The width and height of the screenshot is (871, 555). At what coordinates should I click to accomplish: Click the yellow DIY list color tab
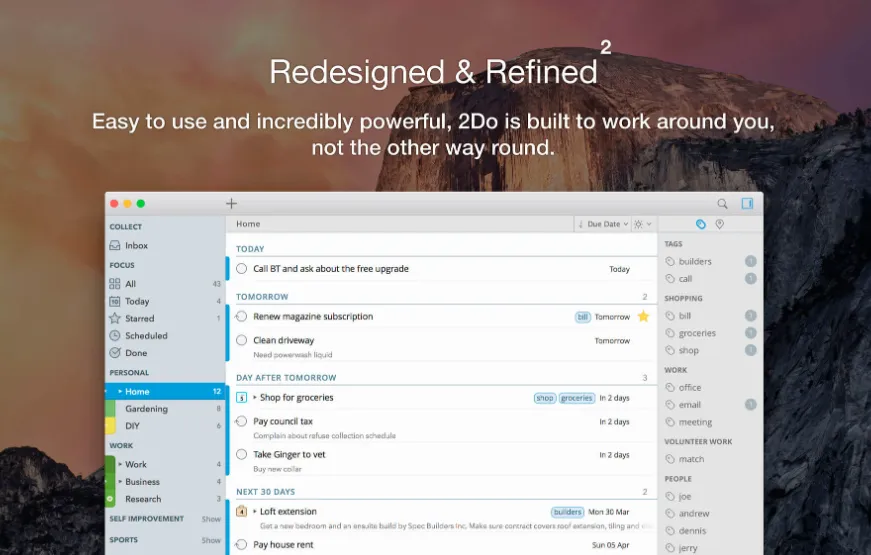coord(110,426)
